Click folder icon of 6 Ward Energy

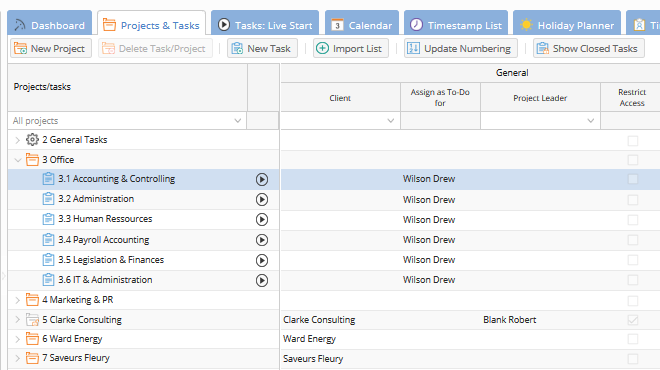click(32, 338)
